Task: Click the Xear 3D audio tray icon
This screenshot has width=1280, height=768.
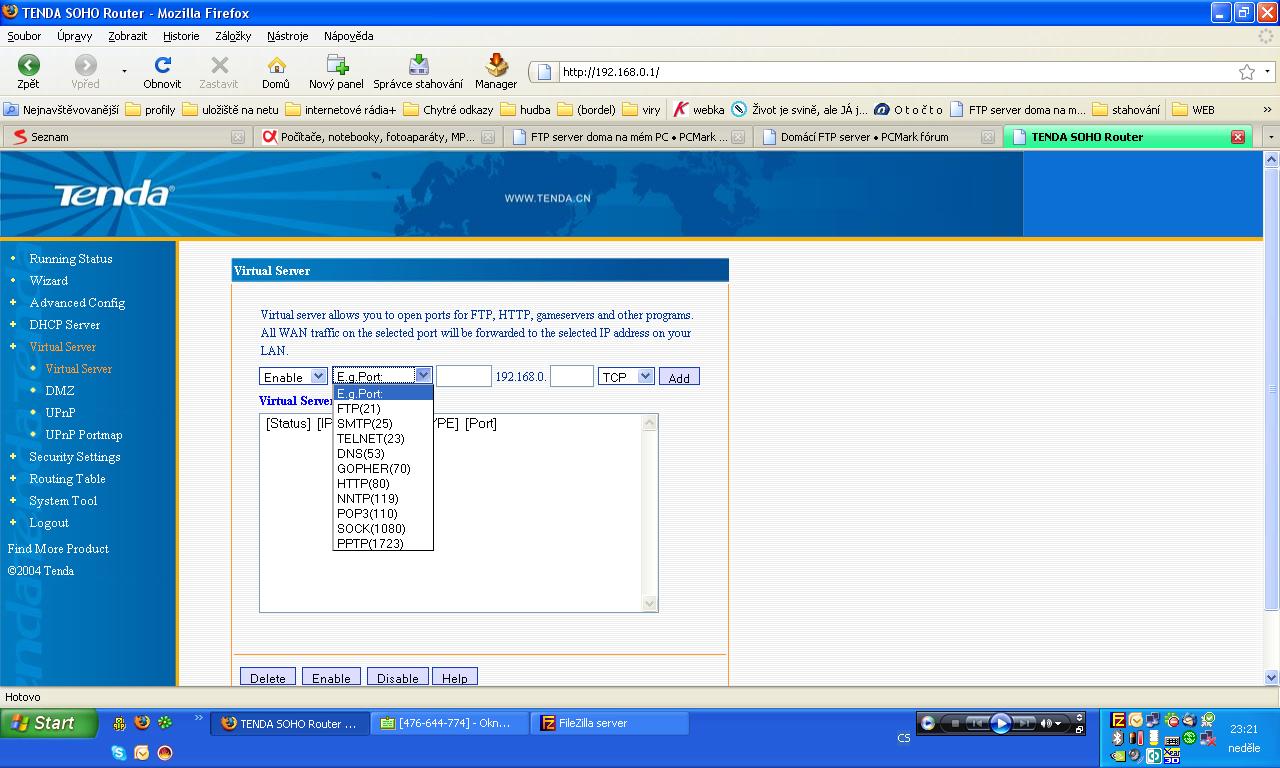Action: [1172, 756]
